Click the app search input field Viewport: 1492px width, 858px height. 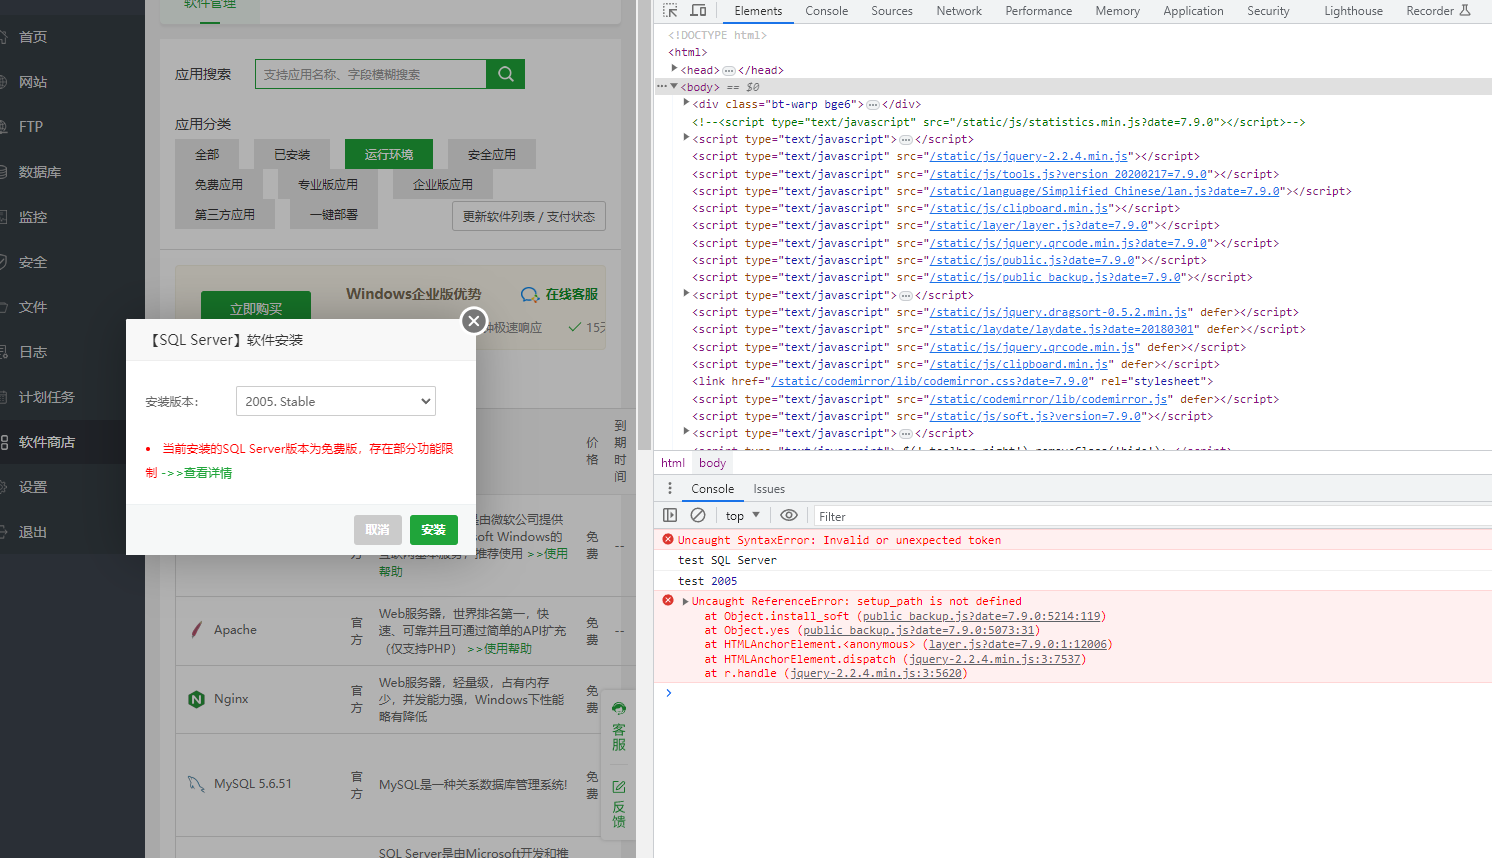(x=371, y=74)
